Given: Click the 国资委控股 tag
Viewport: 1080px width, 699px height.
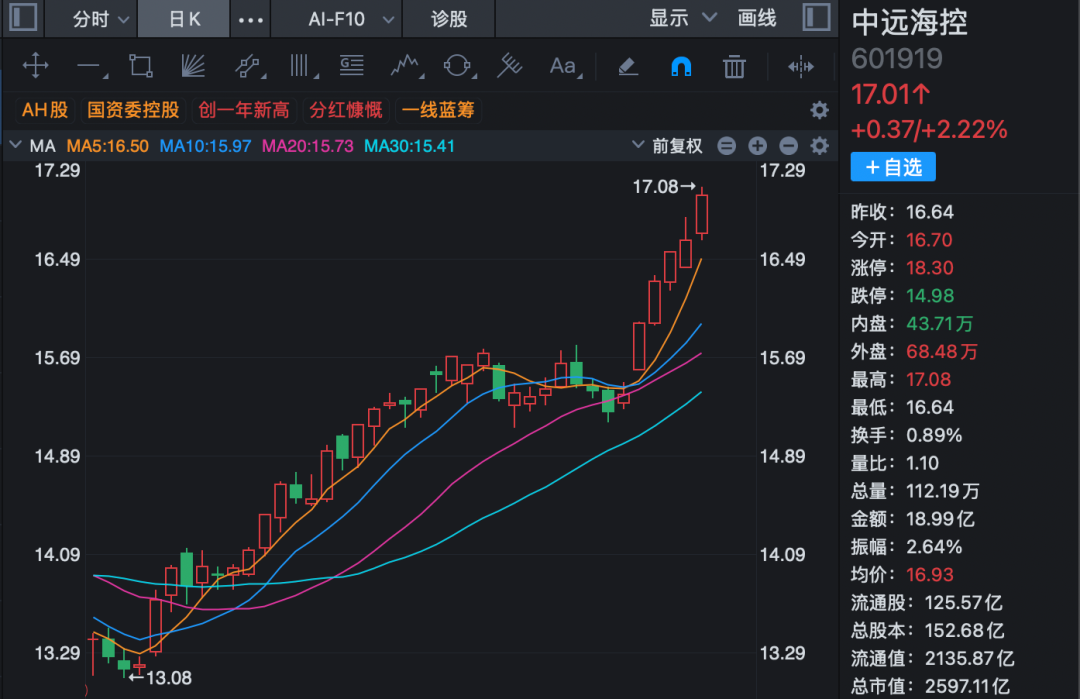Looking at the screenshot, I should (133, 110).
